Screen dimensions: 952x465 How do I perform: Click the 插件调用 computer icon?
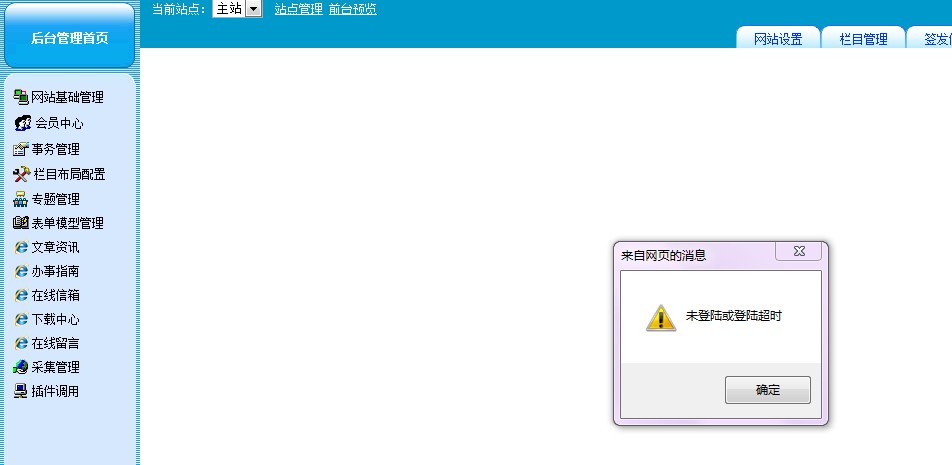(x=20, y=391)
